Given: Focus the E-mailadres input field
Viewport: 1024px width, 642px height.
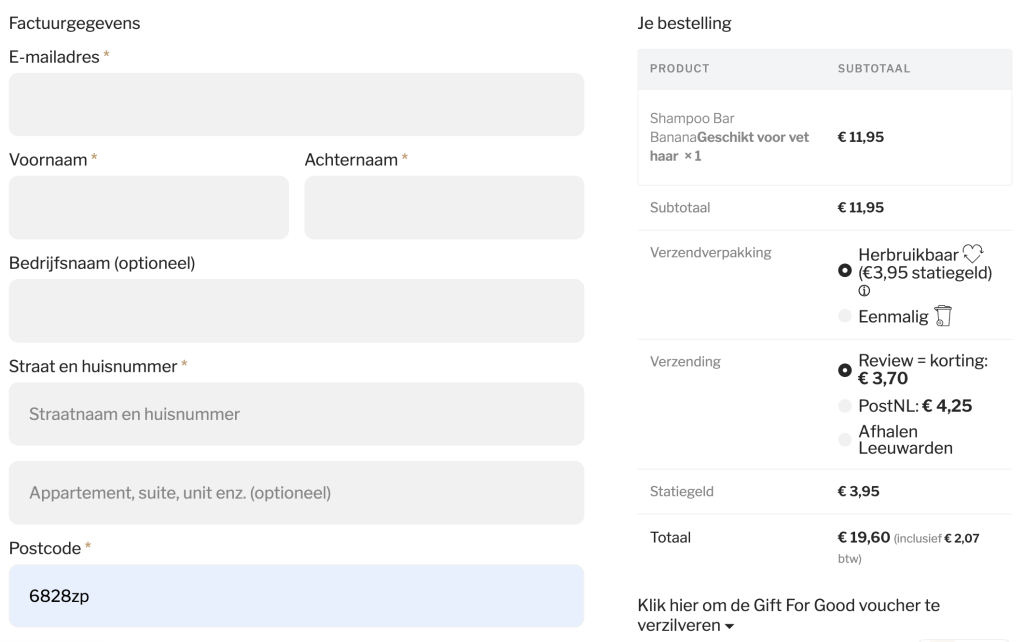Looking at the screenshot, I should 296,104.
